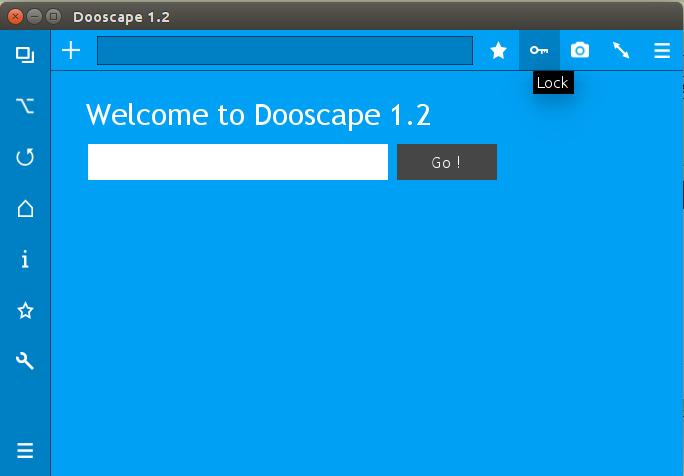Focus the toolbar address bar
Image resolution: width=684 pixels, height=476 pixels.
coord(285,51)
